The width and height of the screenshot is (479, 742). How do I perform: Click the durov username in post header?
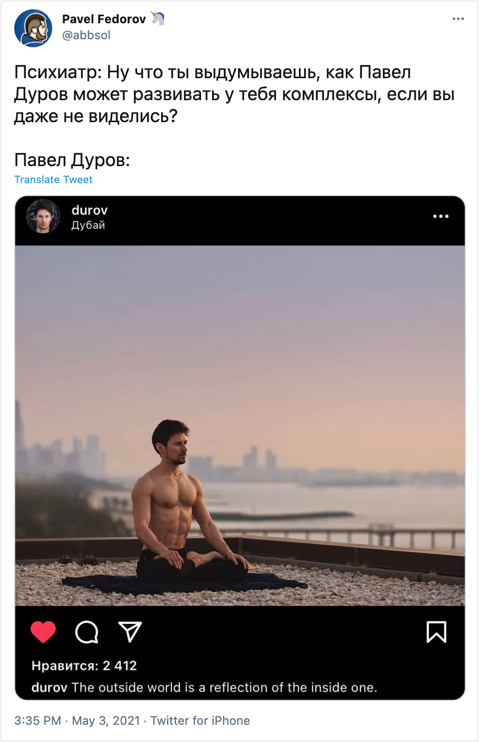pos(89,210)
